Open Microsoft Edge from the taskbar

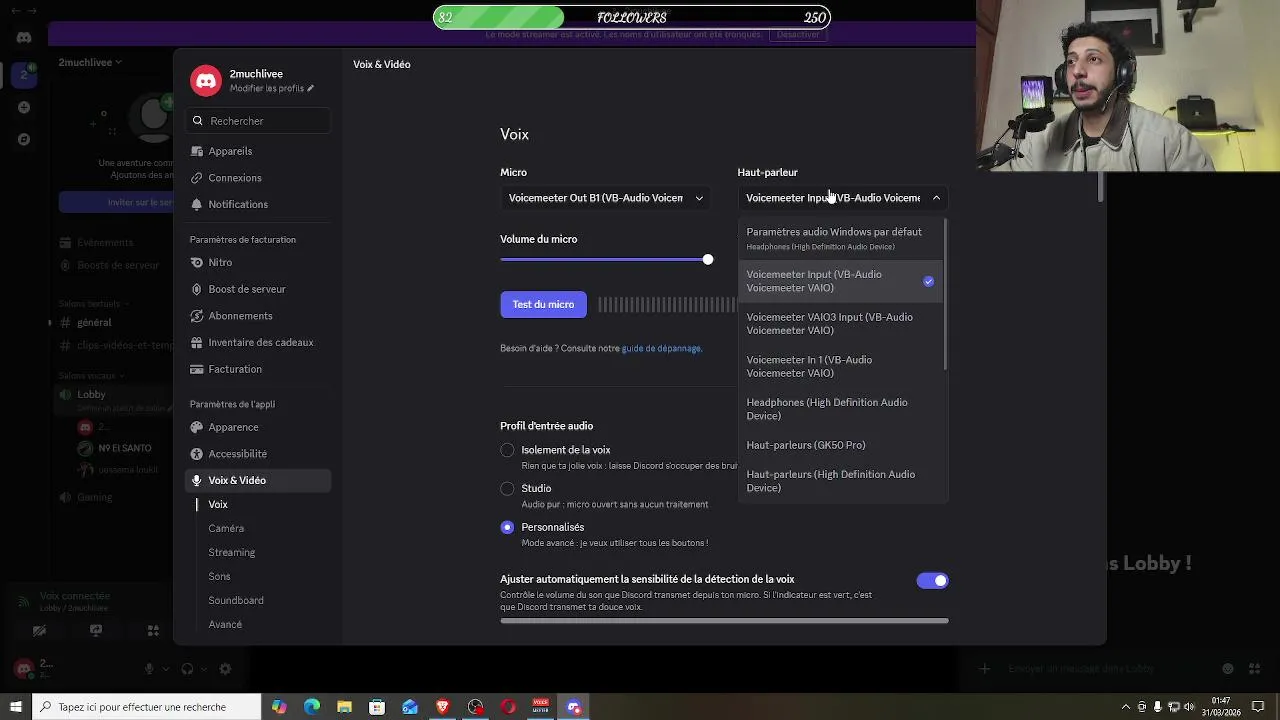[312, 707]
